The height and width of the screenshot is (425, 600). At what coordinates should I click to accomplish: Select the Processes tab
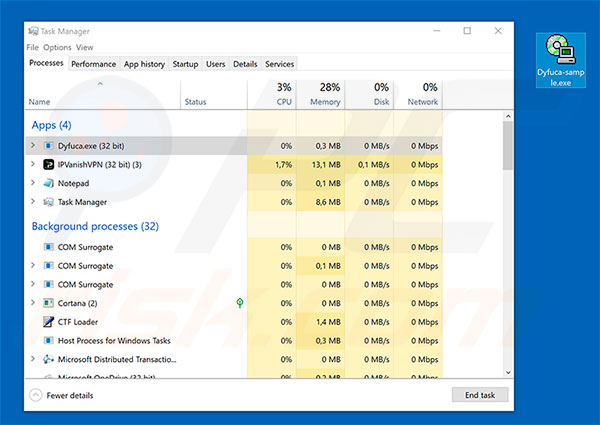click(46, 63)
